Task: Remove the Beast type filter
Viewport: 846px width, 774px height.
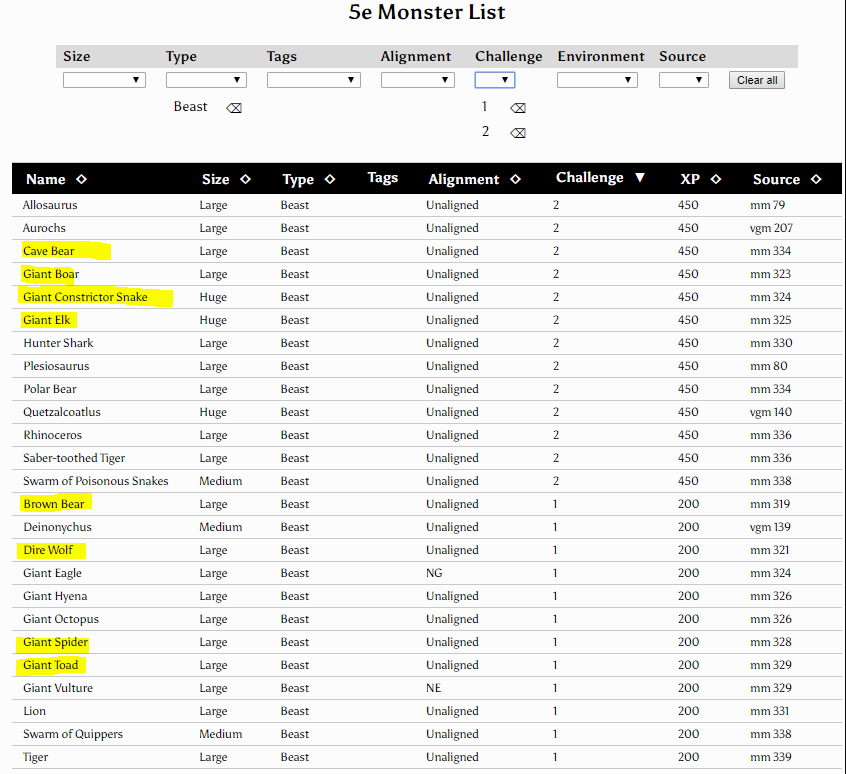Action: coord(234,108)
